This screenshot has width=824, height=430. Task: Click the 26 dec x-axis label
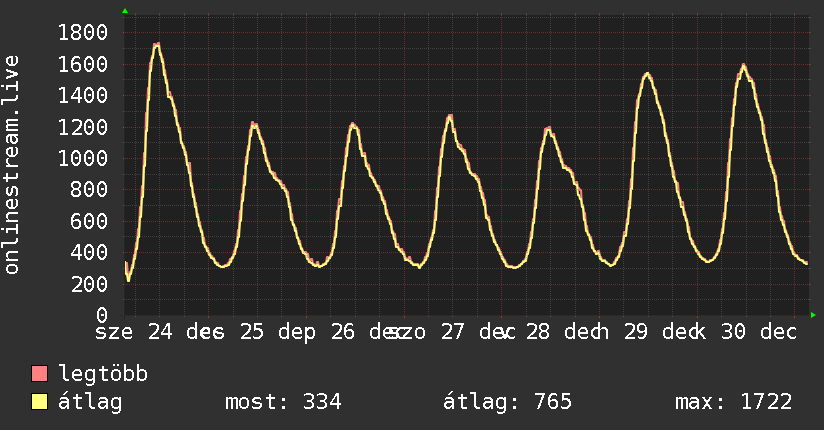369,332
